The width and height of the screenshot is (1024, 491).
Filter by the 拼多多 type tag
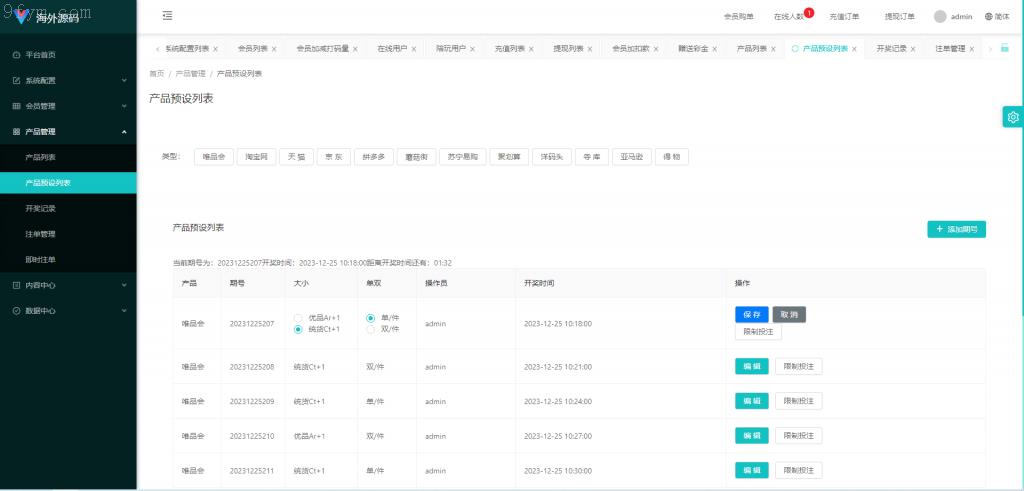click(x=373, y=157)
